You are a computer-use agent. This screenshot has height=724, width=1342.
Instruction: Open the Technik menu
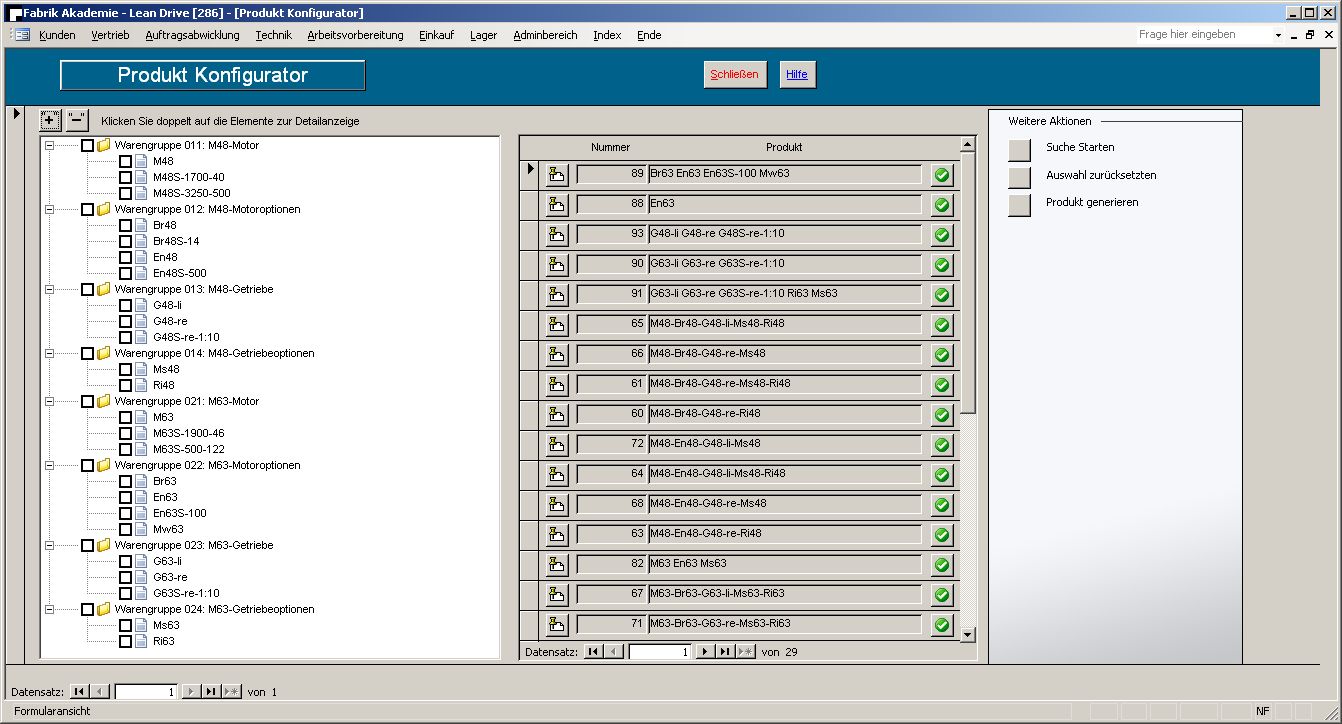coord(273,35)
